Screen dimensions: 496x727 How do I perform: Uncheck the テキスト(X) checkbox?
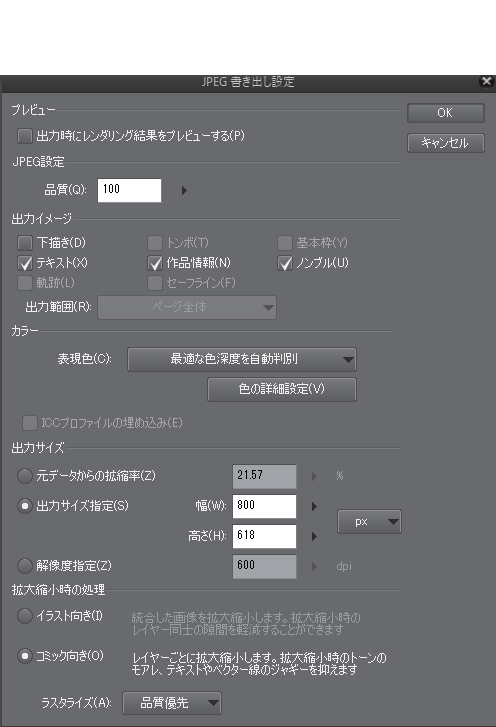coord(25,263)
